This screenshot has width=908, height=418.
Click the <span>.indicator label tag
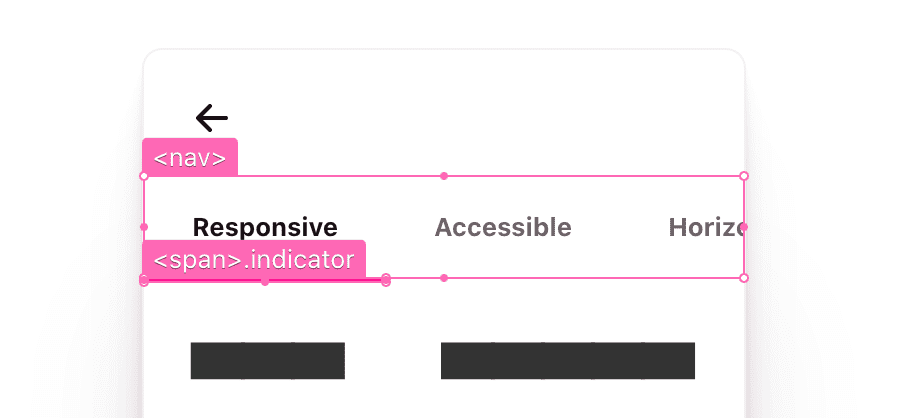[254, 260]
